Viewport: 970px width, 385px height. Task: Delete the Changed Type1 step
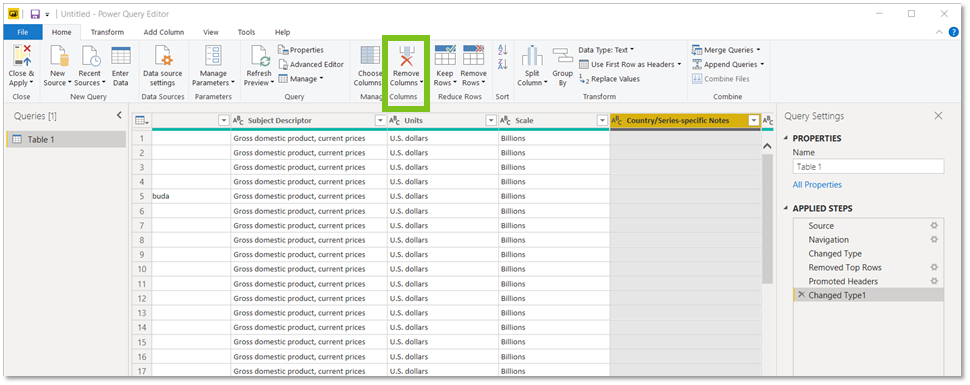pyautogui.click(x=801, y=295)
